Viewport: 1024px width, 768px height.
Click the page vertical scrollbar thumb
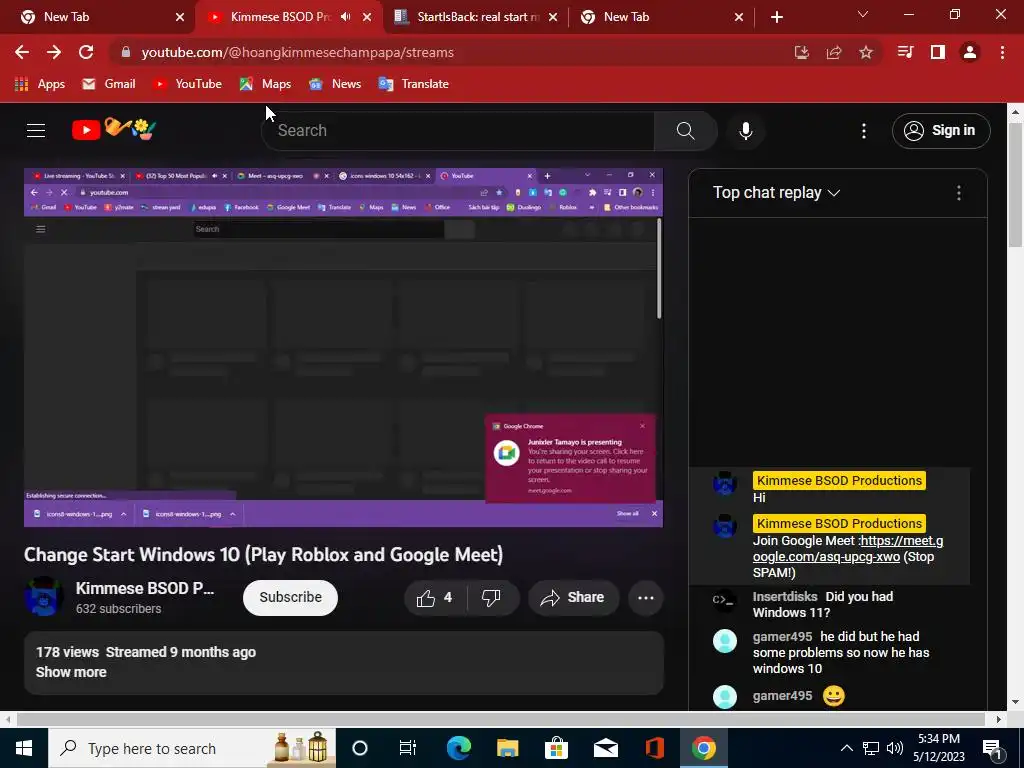coord(1015,184)
